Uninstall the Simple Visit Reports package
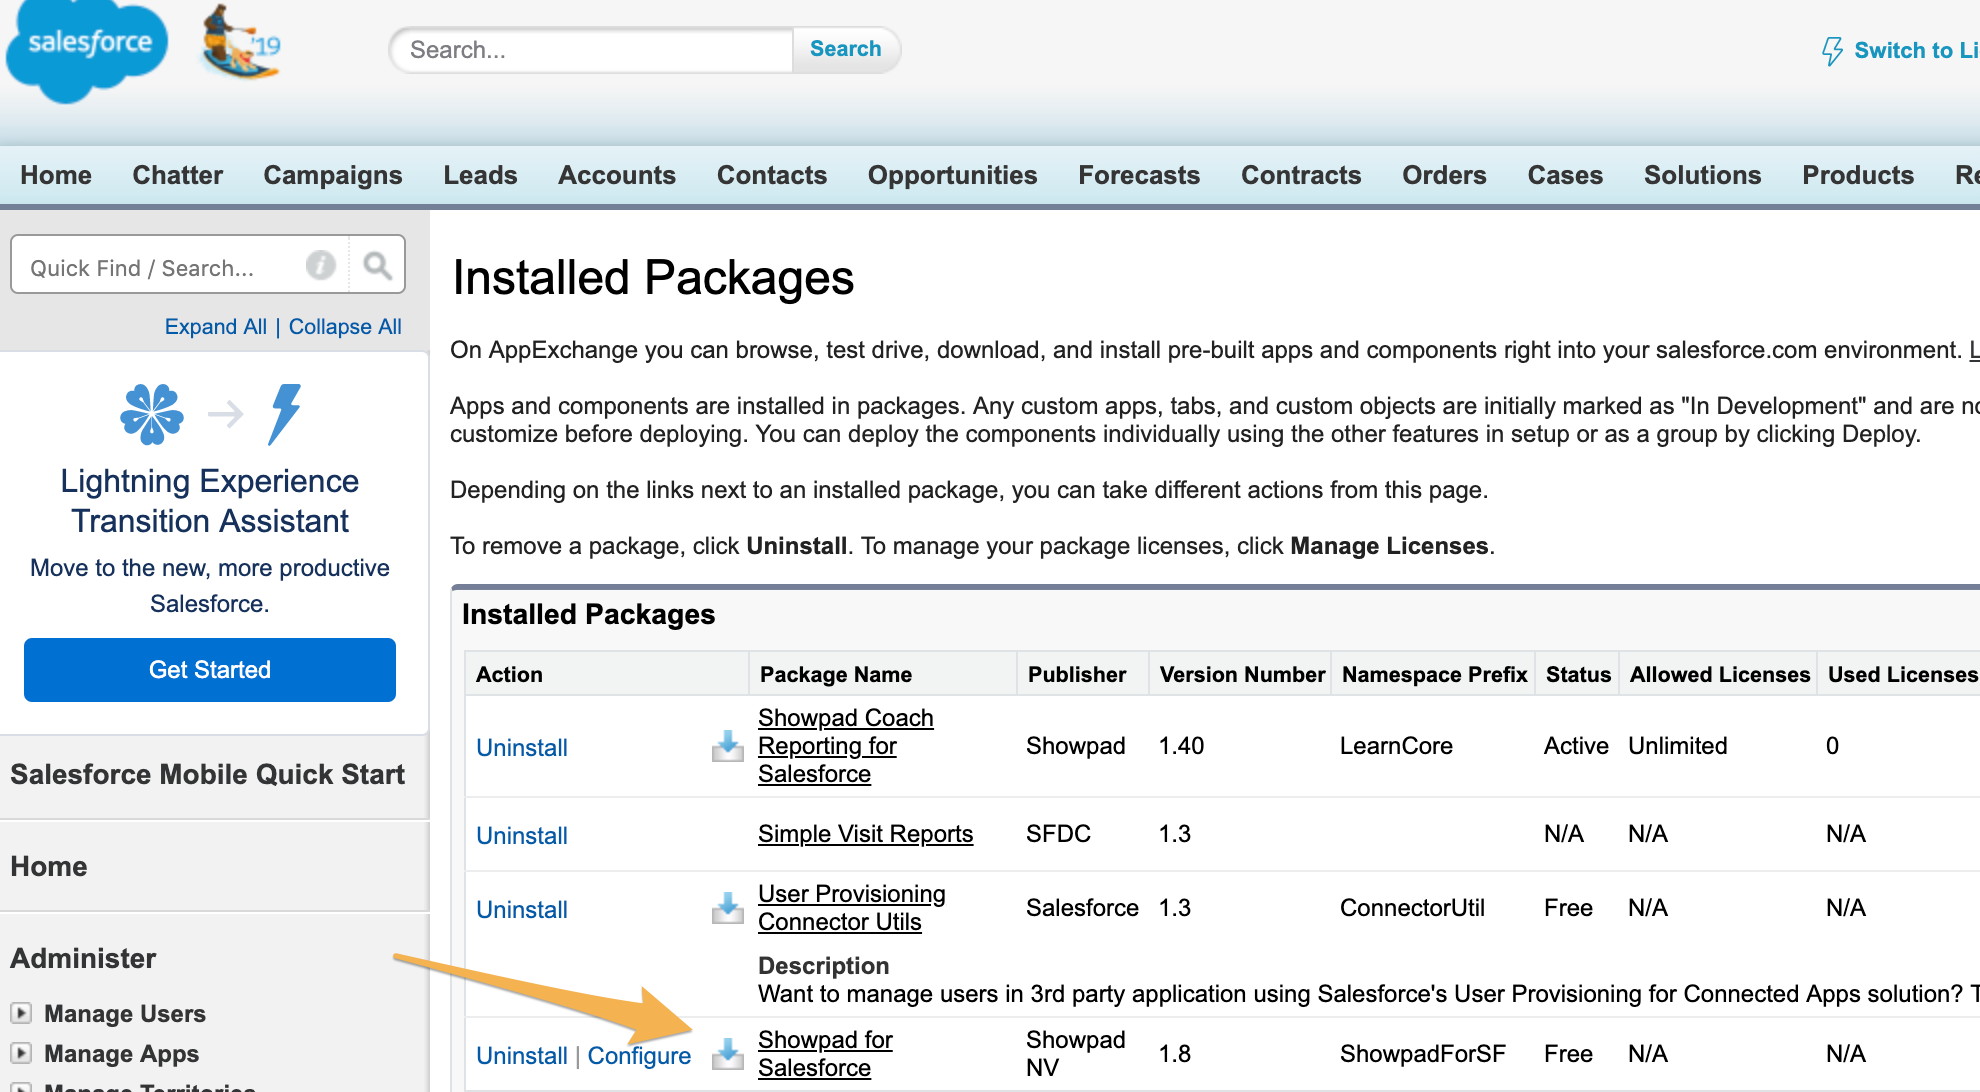Viewport: 1980px width, 1092px height. click(x=521, y=836)
